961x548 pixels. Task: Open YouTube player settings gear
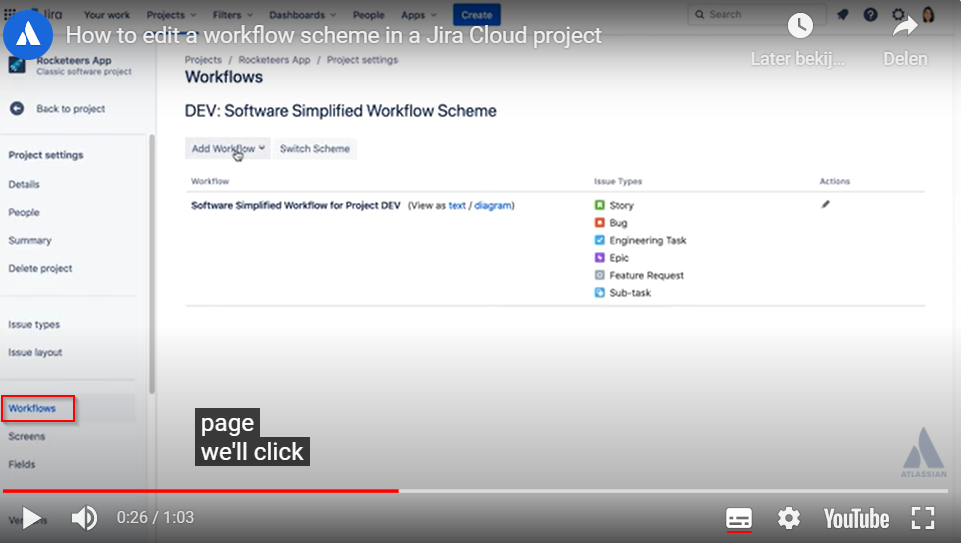789,519
